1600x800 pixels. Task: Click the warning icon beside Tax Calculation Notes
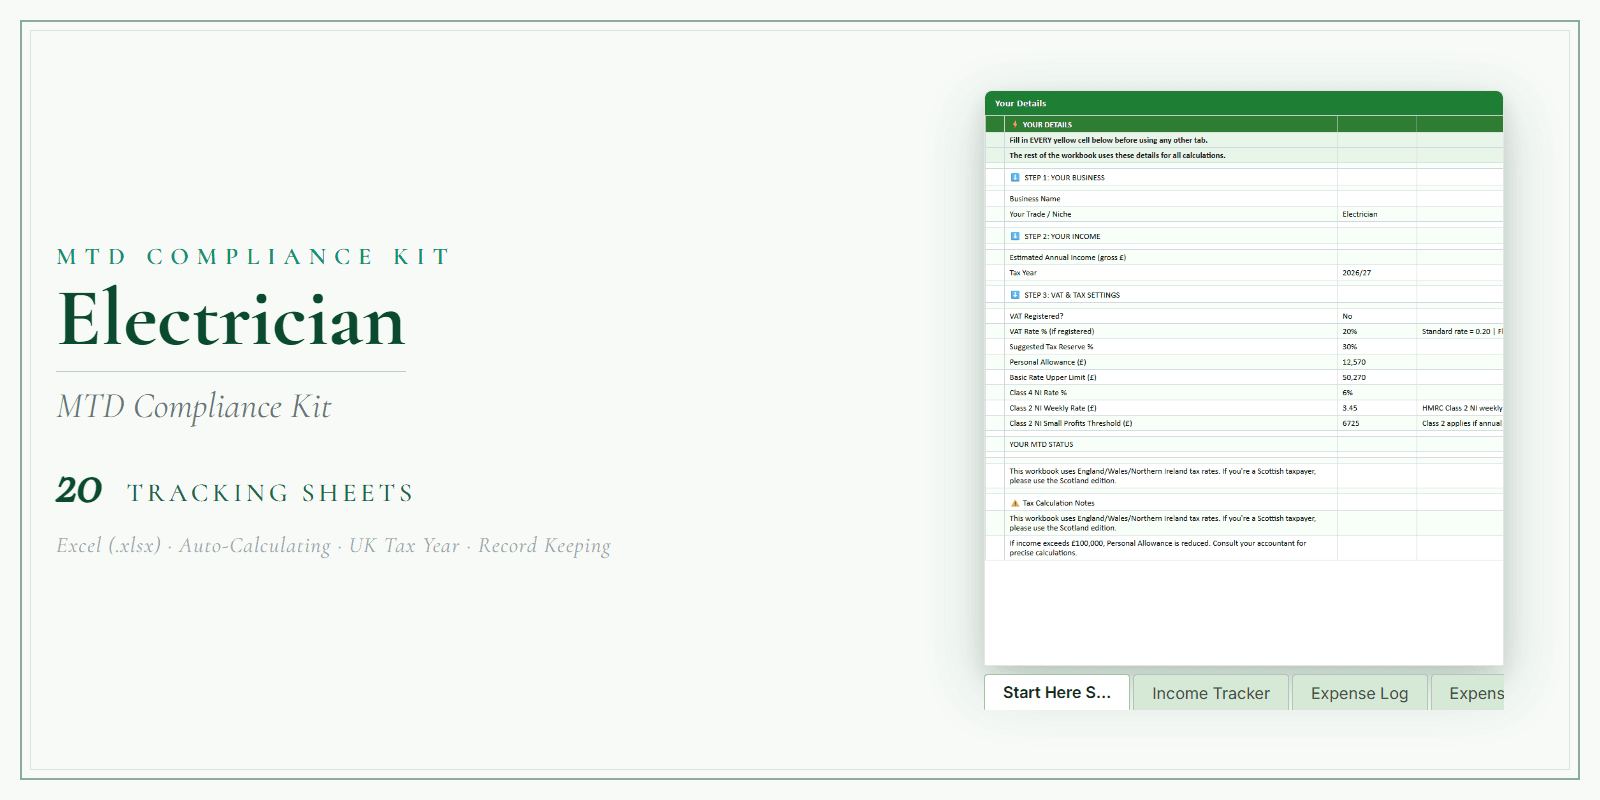tap(1015, 503)
